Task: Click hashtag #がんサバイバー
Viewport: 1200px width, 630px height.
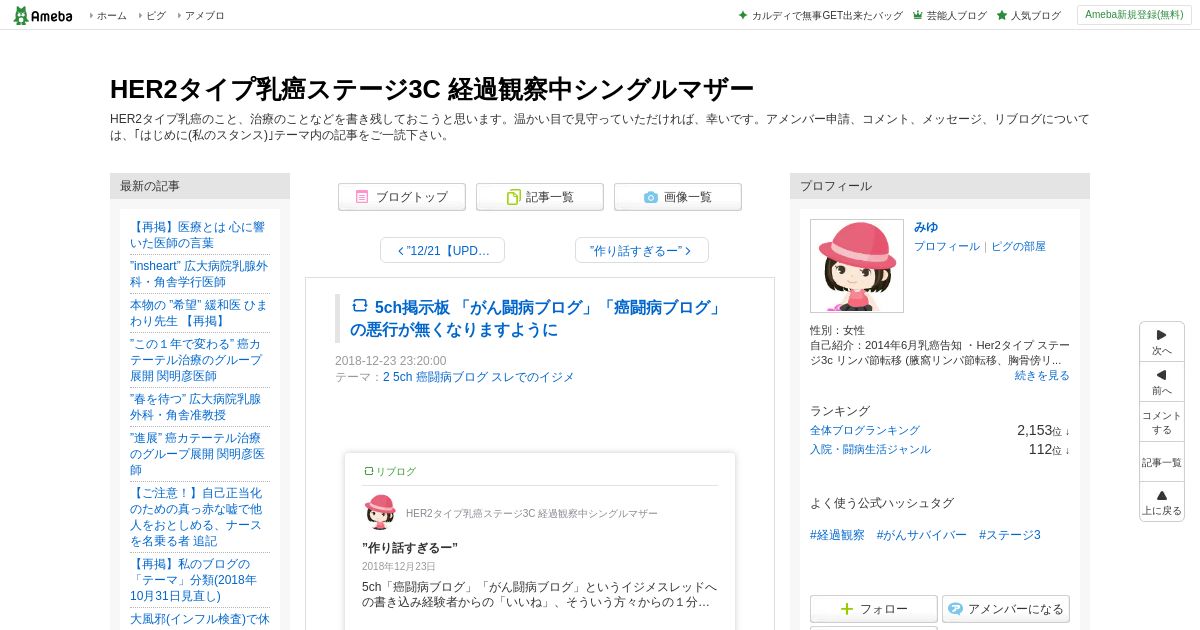Action: 922,535
